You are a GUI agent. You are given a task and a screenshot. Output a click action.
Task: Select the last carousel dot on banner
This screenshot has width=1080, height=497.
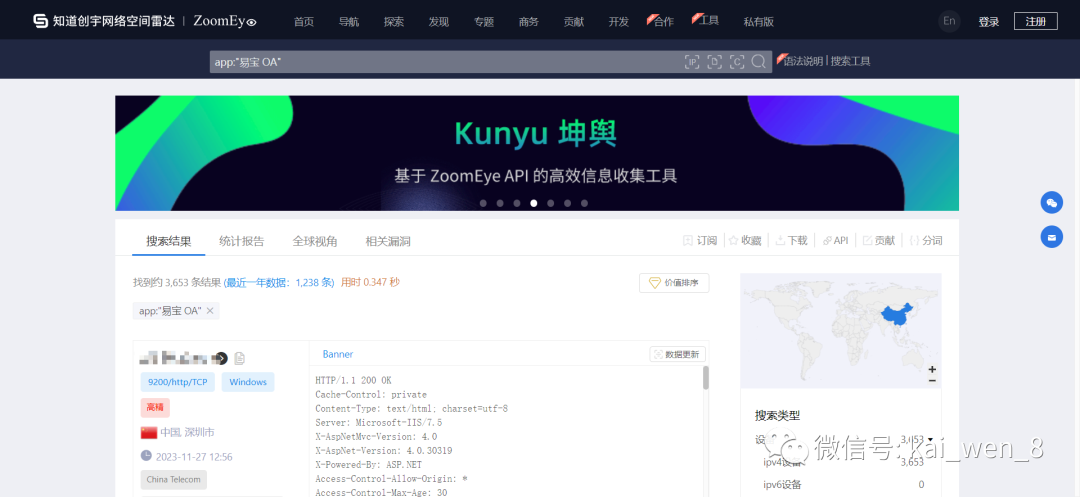pyautogui.click(x=584, y=203)
